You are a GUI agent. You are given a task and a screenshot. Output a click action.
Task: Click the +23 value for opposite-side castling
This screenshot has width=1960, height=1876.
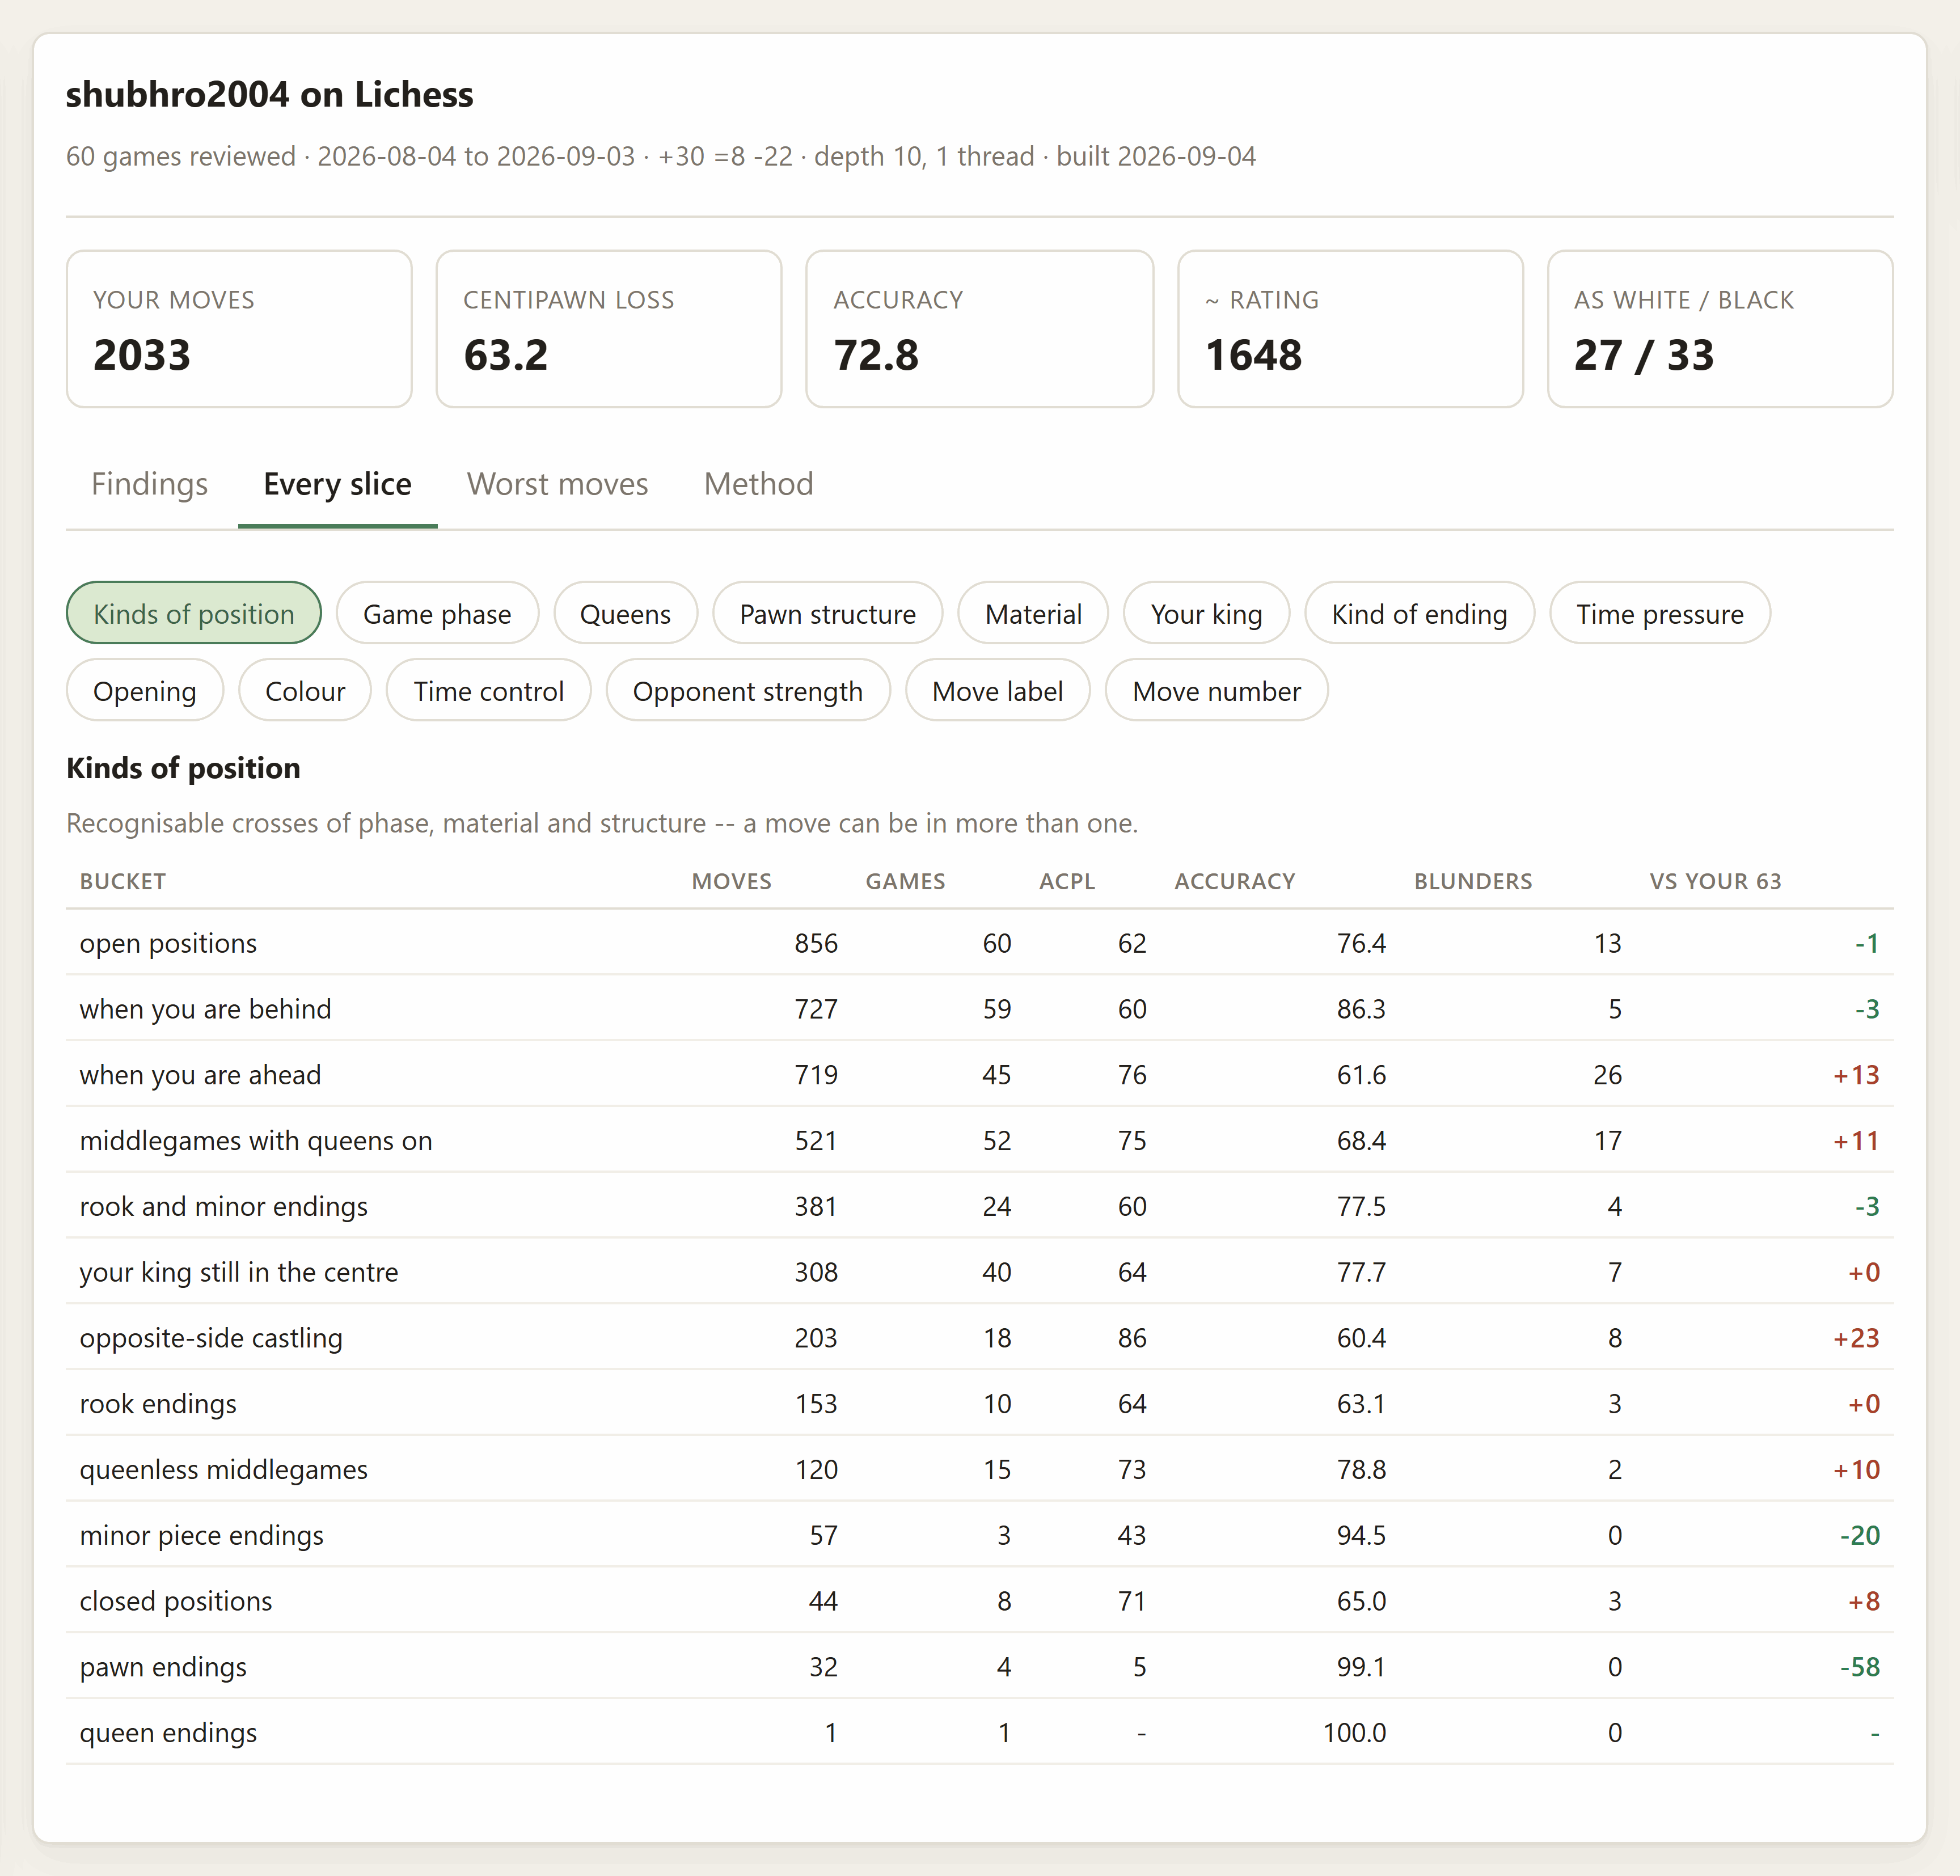coord(1856,1338)
